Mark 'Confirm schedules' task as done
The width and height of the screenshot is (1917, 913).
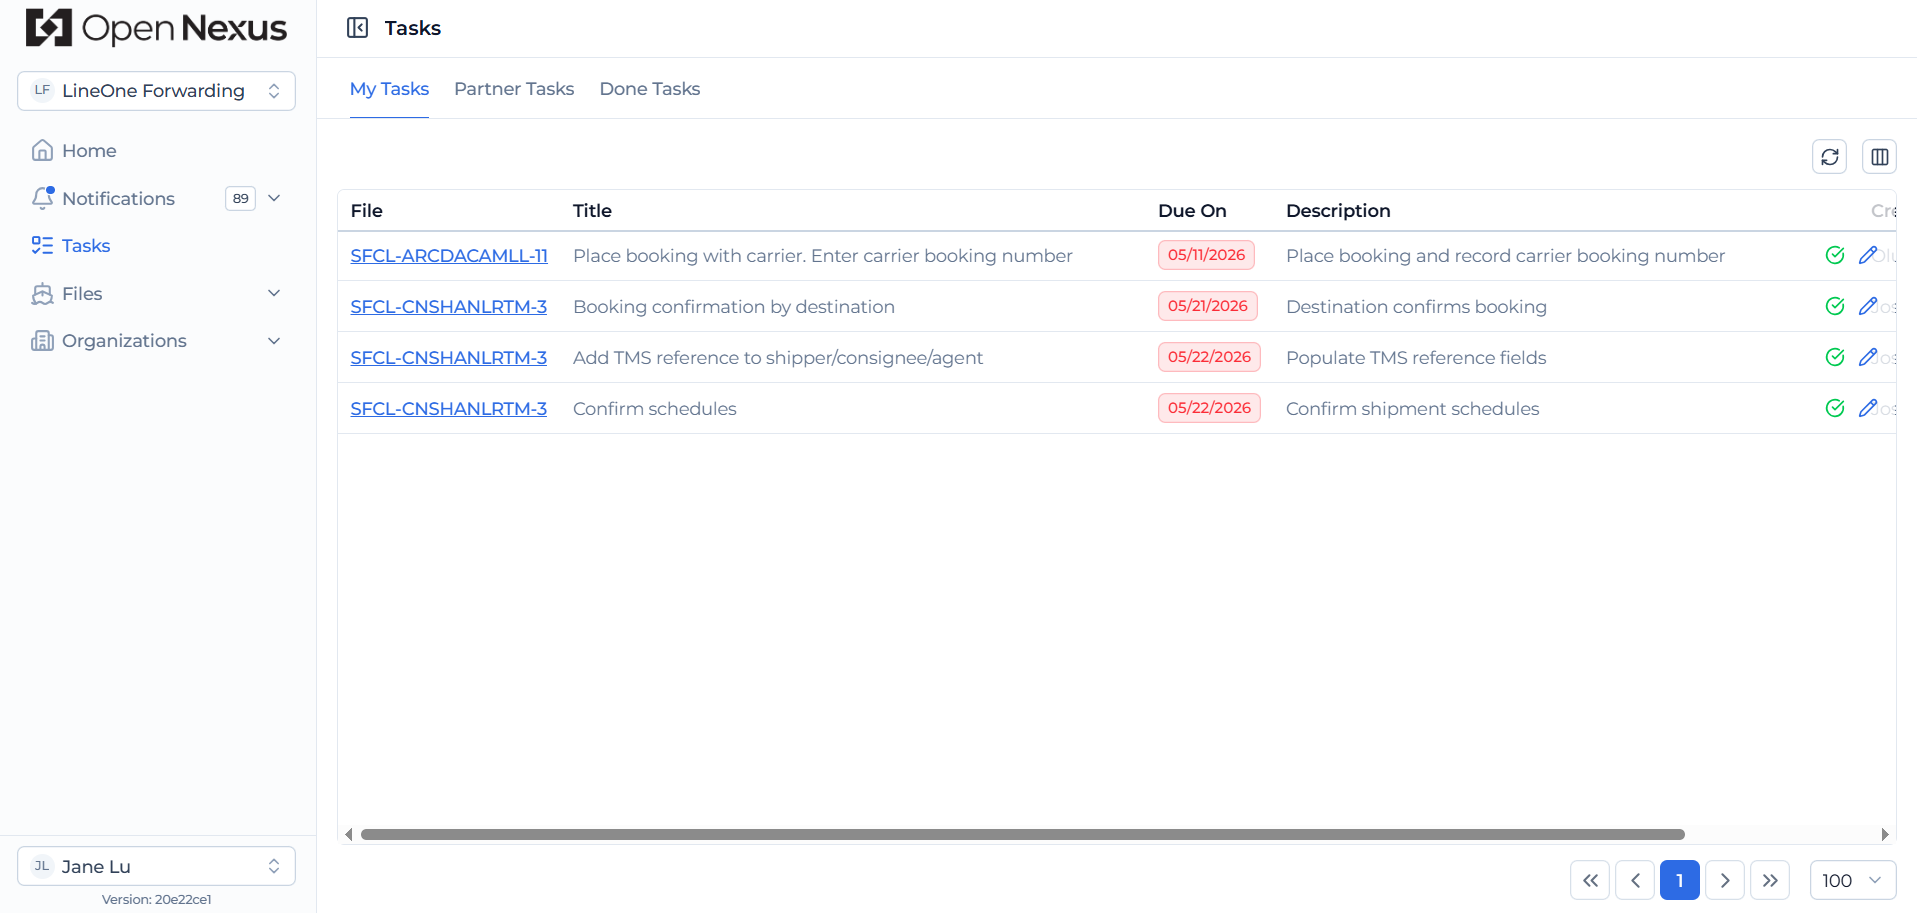point(1834,408)
